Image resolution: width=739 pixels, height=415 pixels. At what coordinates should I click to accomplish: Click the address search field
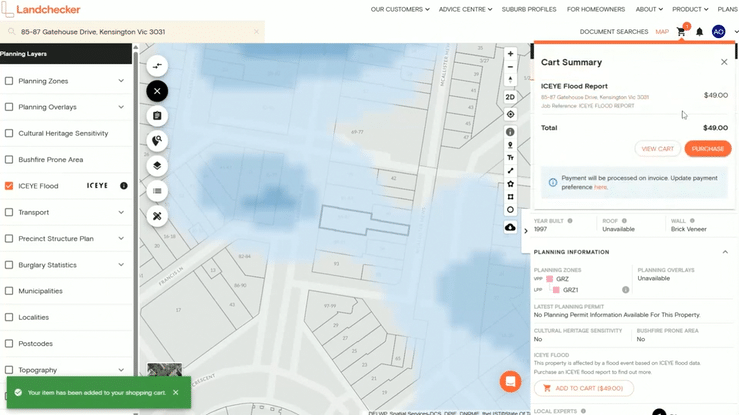134,32
